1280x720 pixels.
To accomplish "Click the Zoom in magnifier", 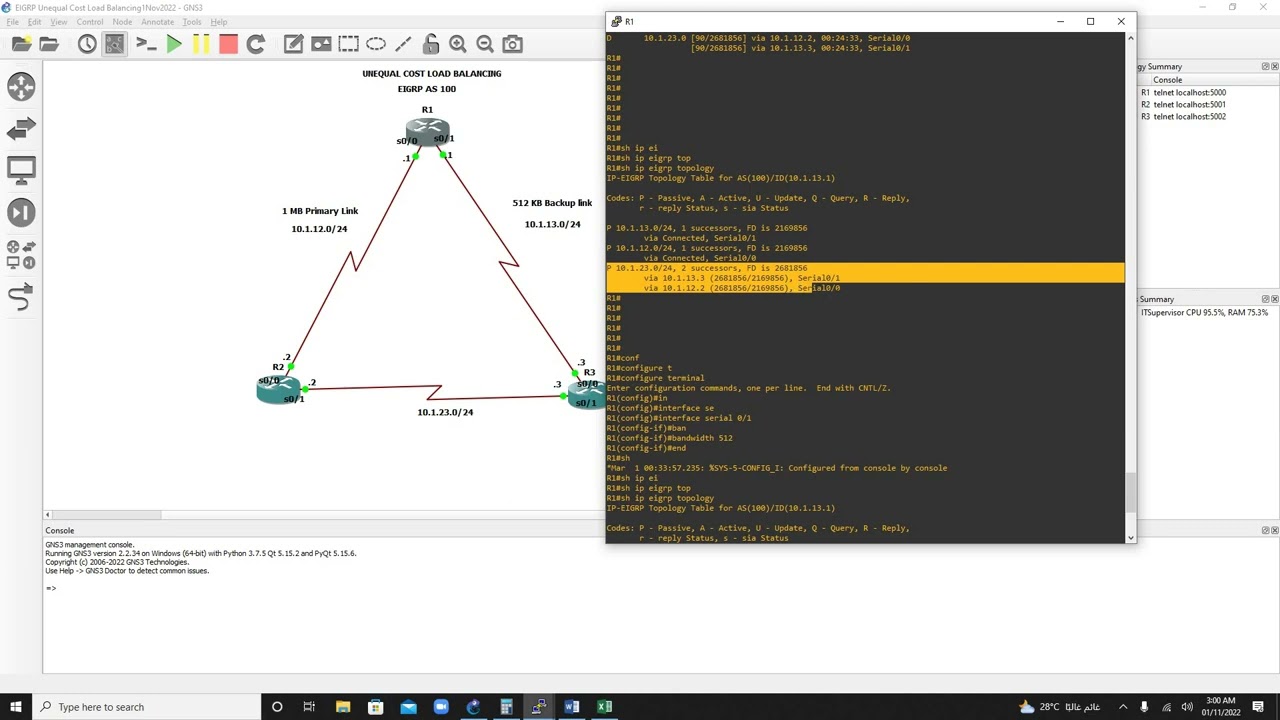I will 458,44.
